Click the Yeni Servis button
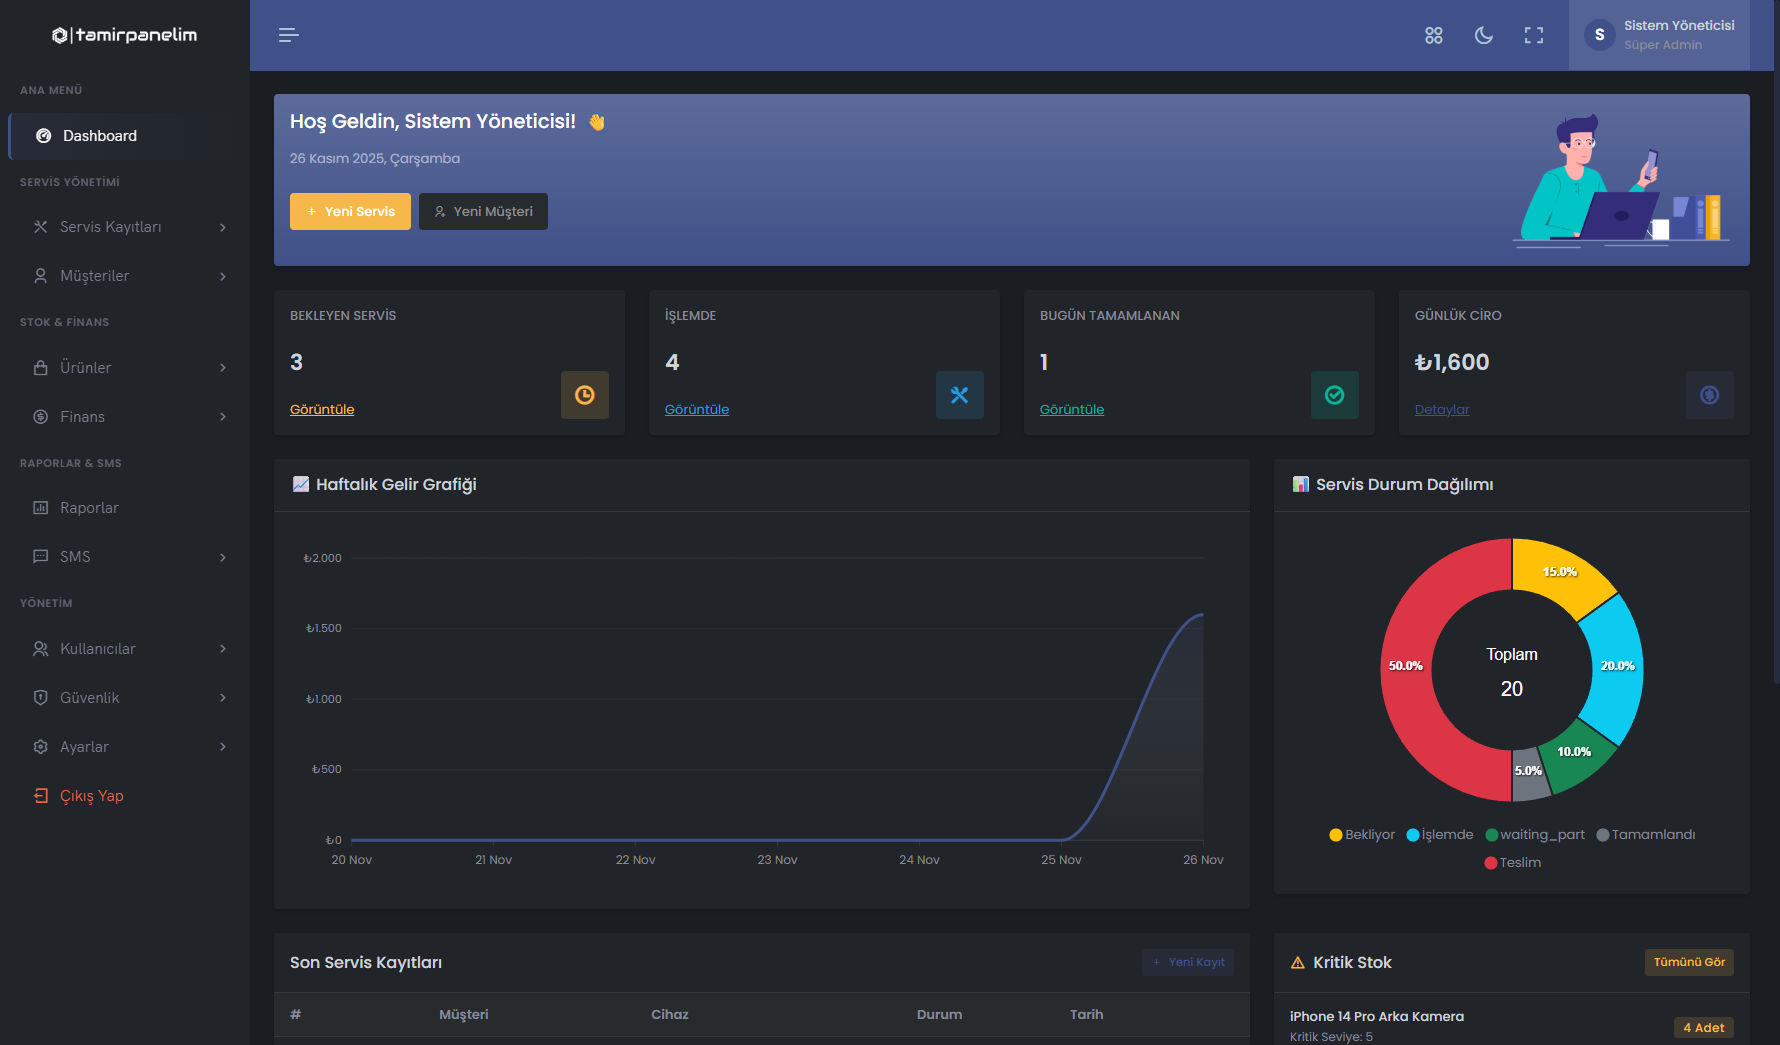 350,211
